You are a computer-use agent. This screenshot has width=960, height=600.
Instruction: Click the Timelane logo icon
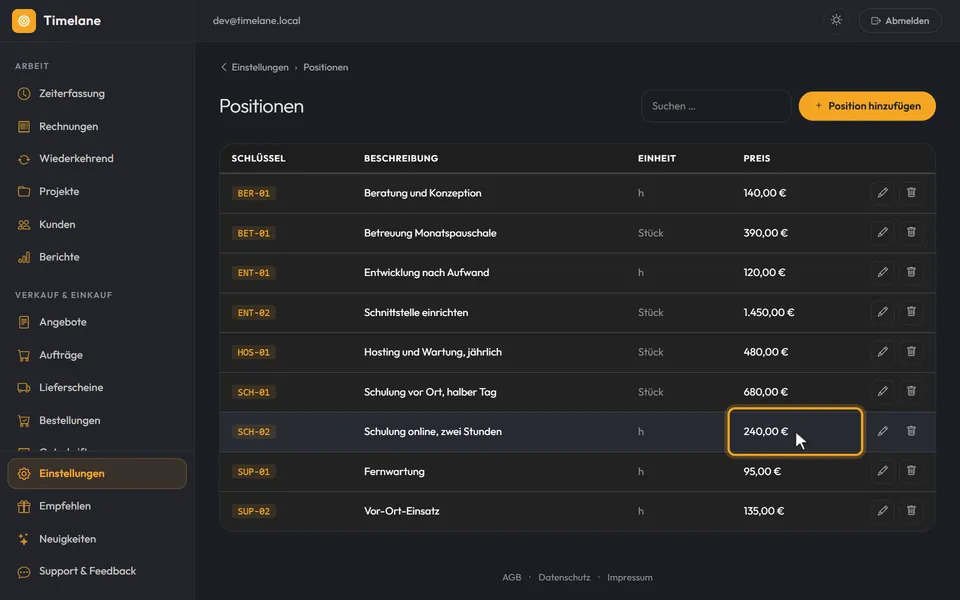pyautogui.click(x=24, y=21)
